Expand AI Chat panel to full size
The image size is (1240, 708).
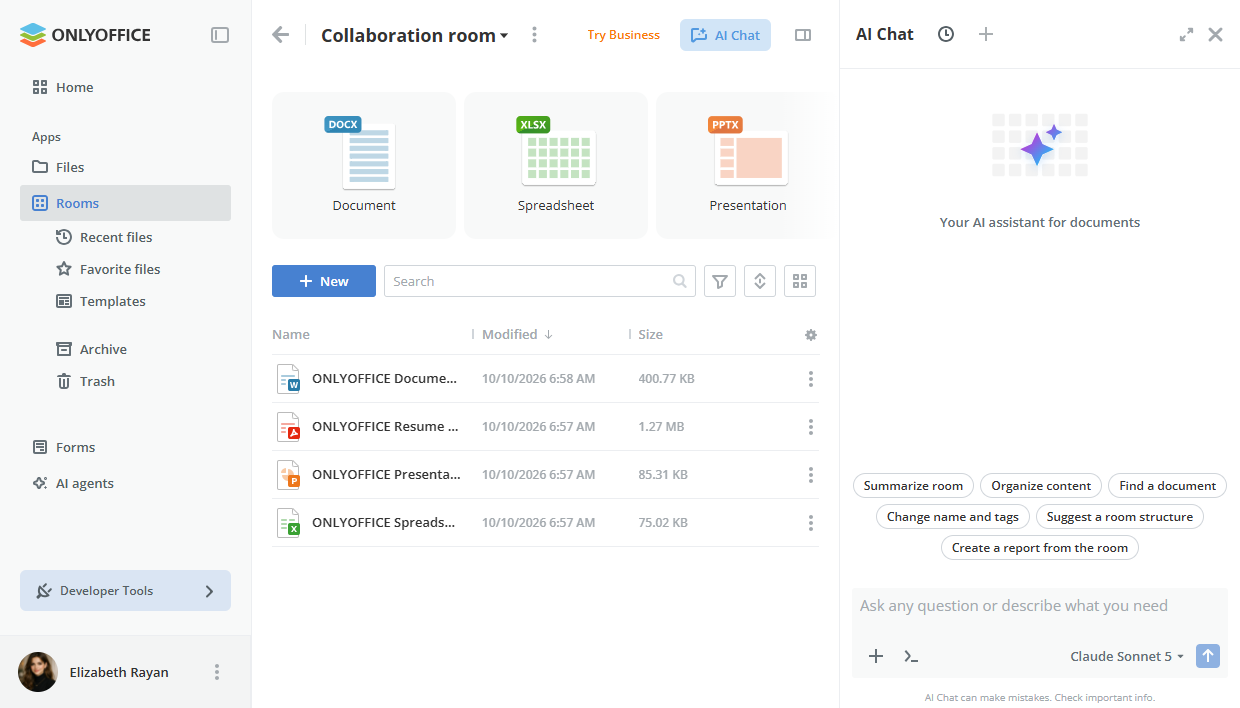1186,34
